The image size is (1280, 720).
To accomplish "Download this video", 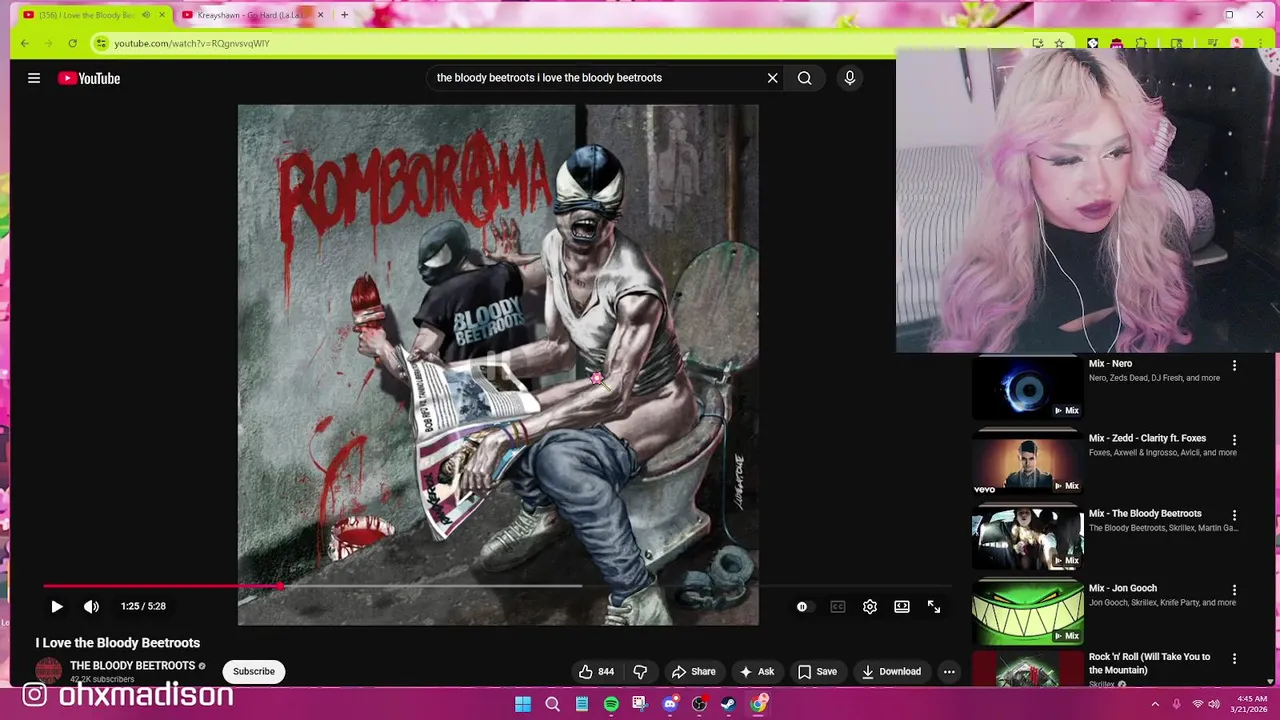I will [891, 671].
